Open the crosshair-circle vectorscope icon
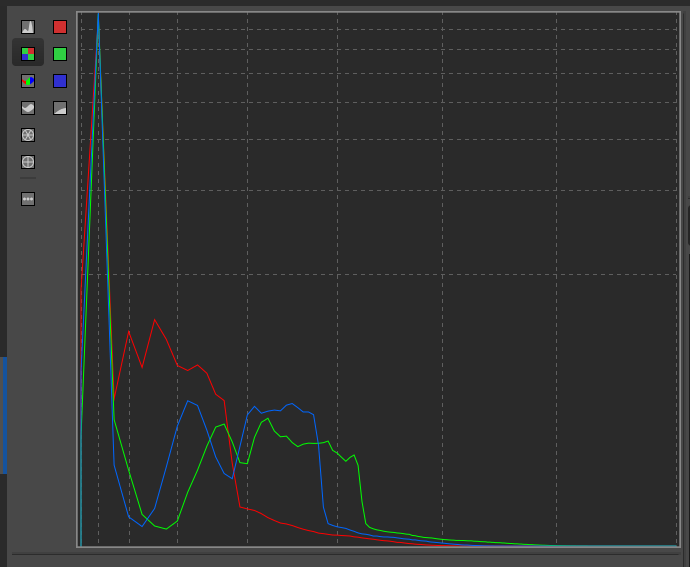Screen dimensions: 690x567 click(28, 162)
